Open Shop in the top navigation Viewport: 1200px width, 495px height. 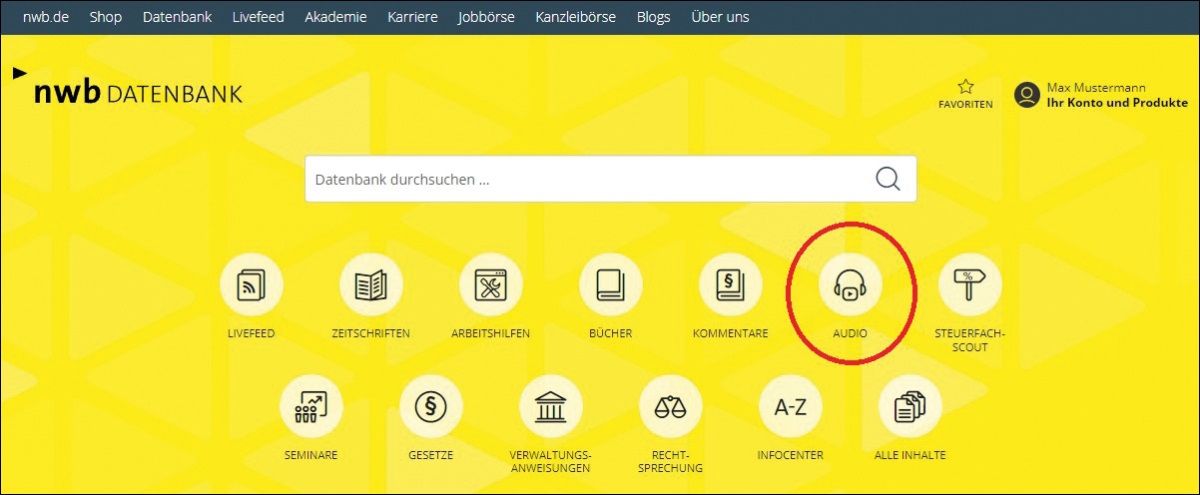pos(105,17)
